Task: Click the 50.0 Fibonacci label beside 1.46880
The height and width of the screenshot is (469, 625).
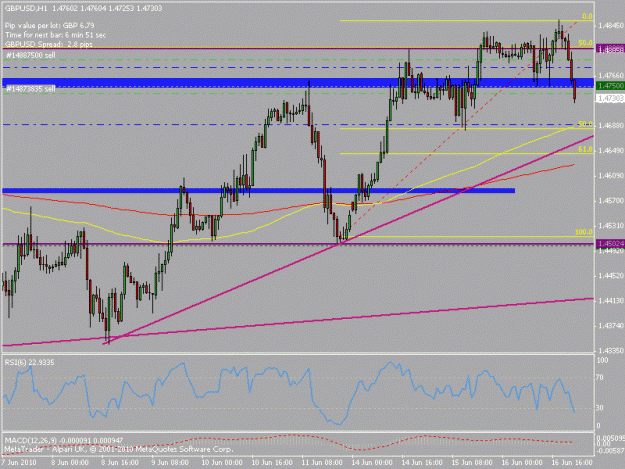Action: tap(585, 124)
